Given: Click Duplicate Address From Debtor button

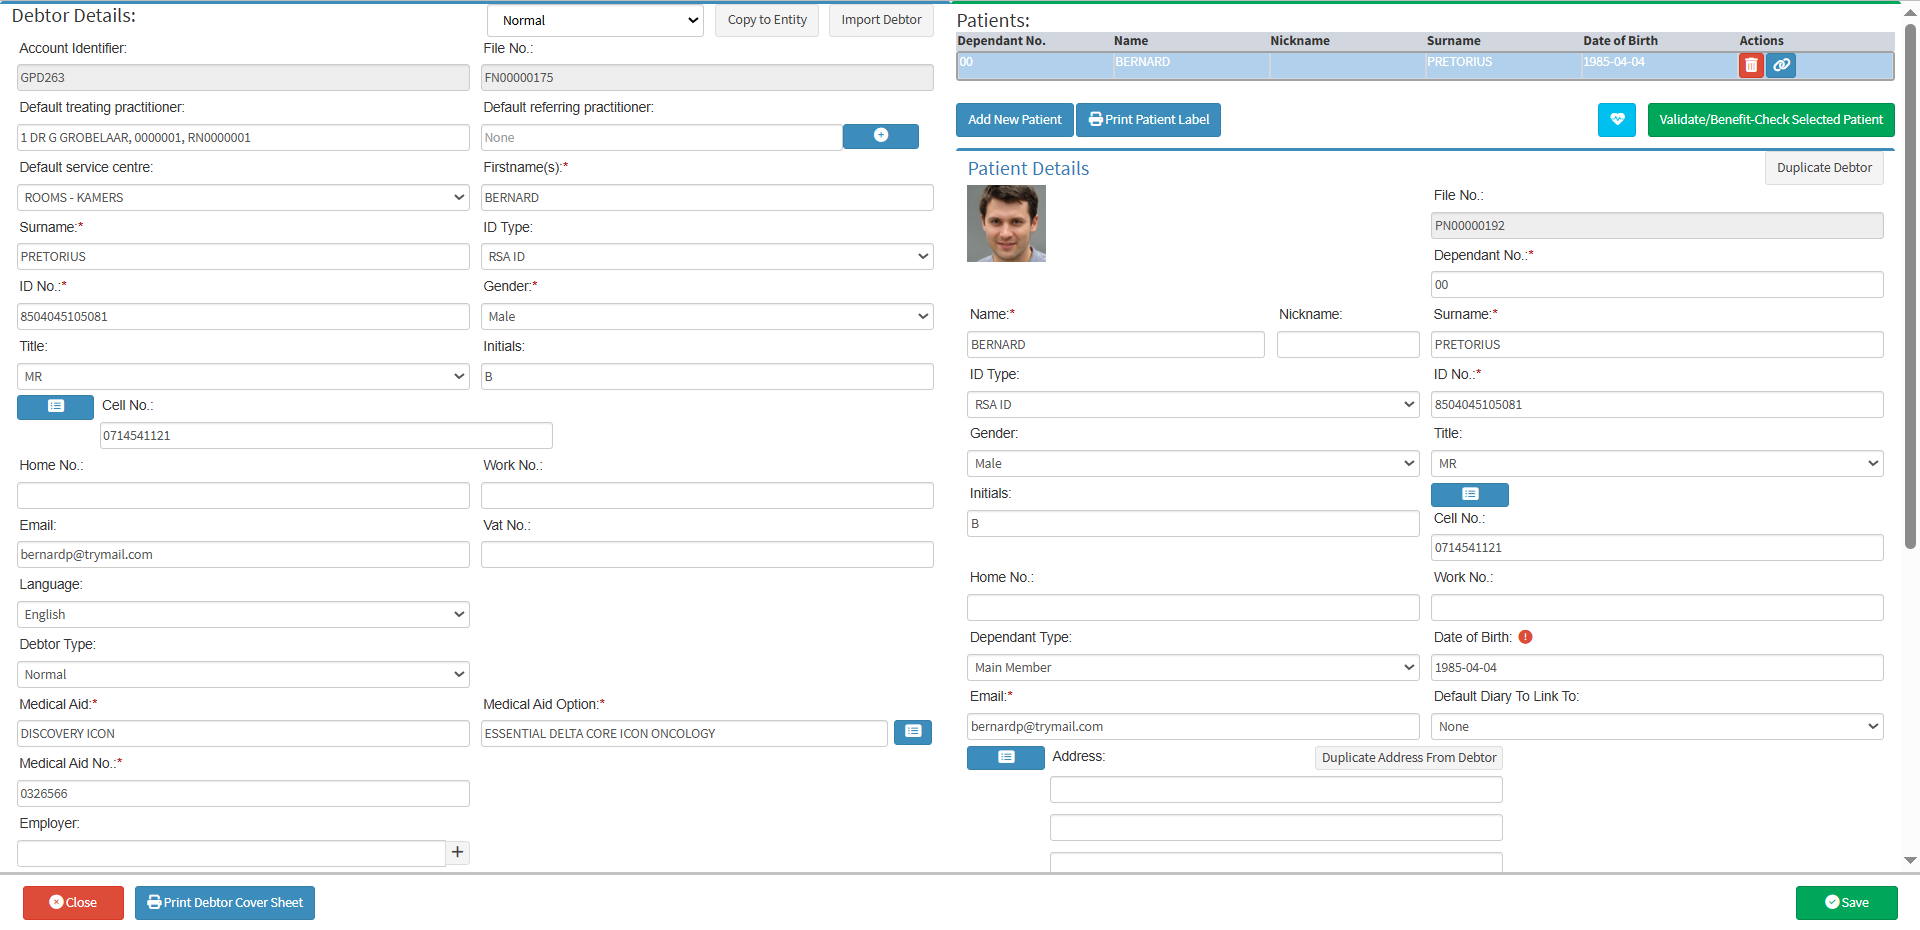Looking at the screenshot, I should click(1408, 758).
